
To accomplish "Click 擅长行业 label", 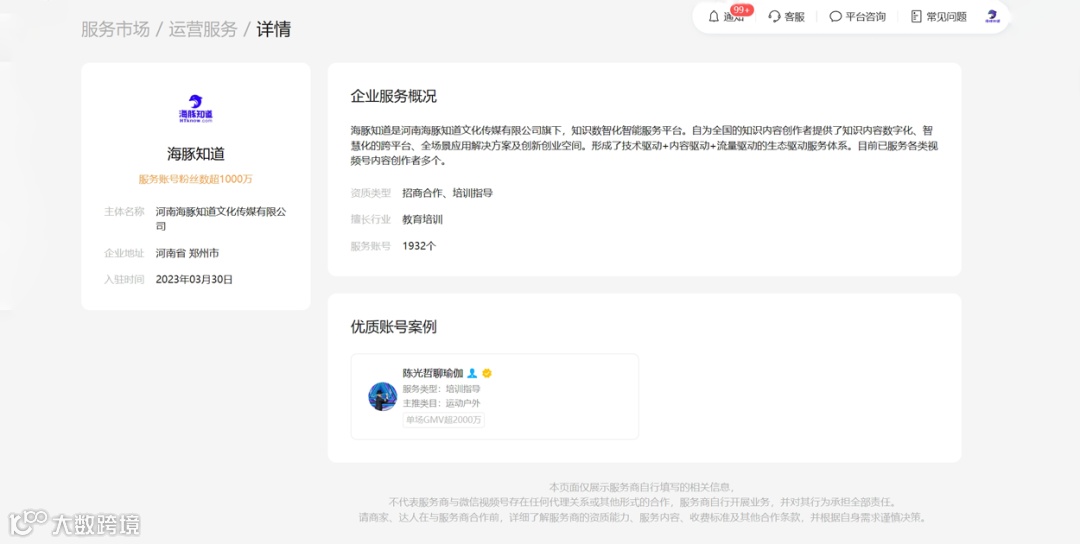I will point(371,220).
